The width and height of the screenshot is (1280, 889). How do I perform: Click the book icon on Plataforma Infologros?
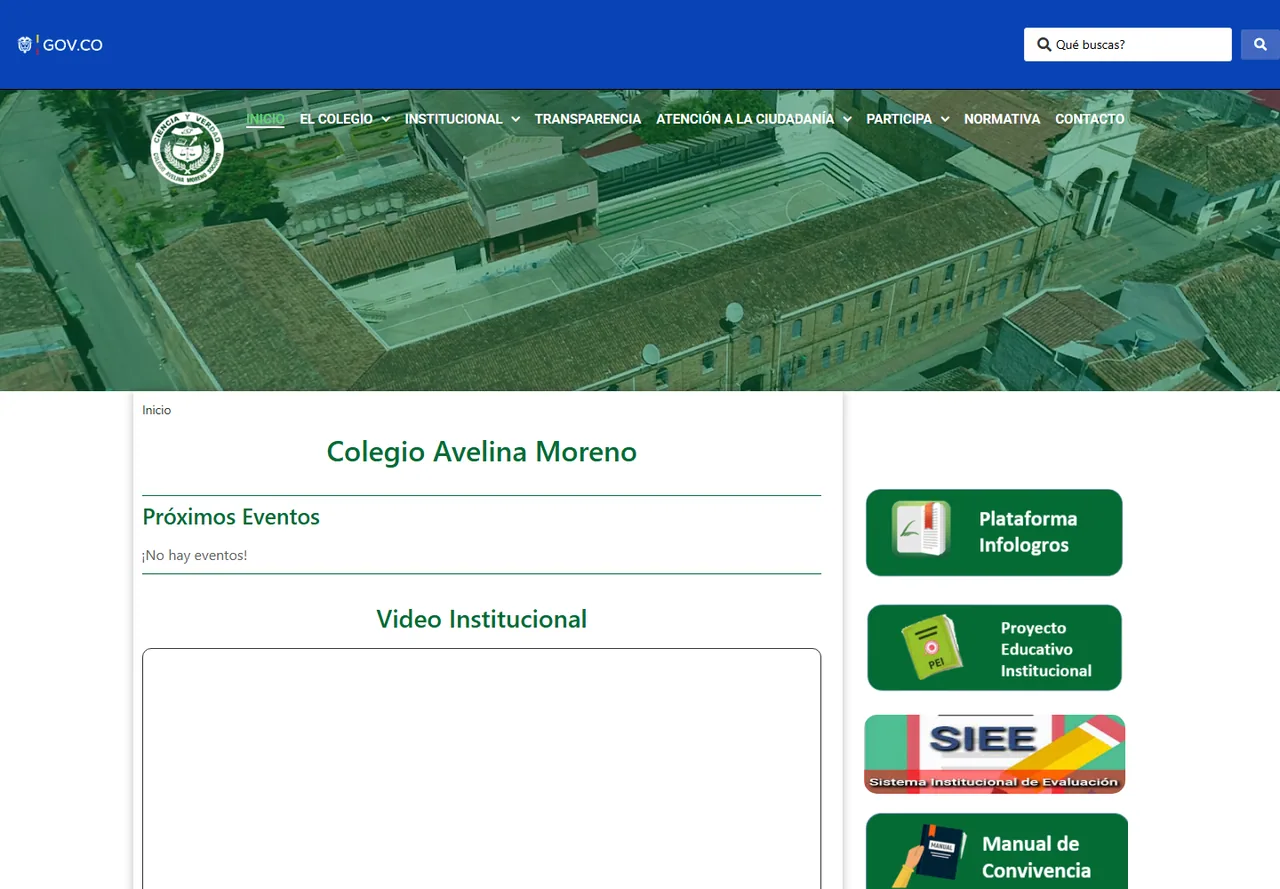pyautogui.click(x=920, y=529)
